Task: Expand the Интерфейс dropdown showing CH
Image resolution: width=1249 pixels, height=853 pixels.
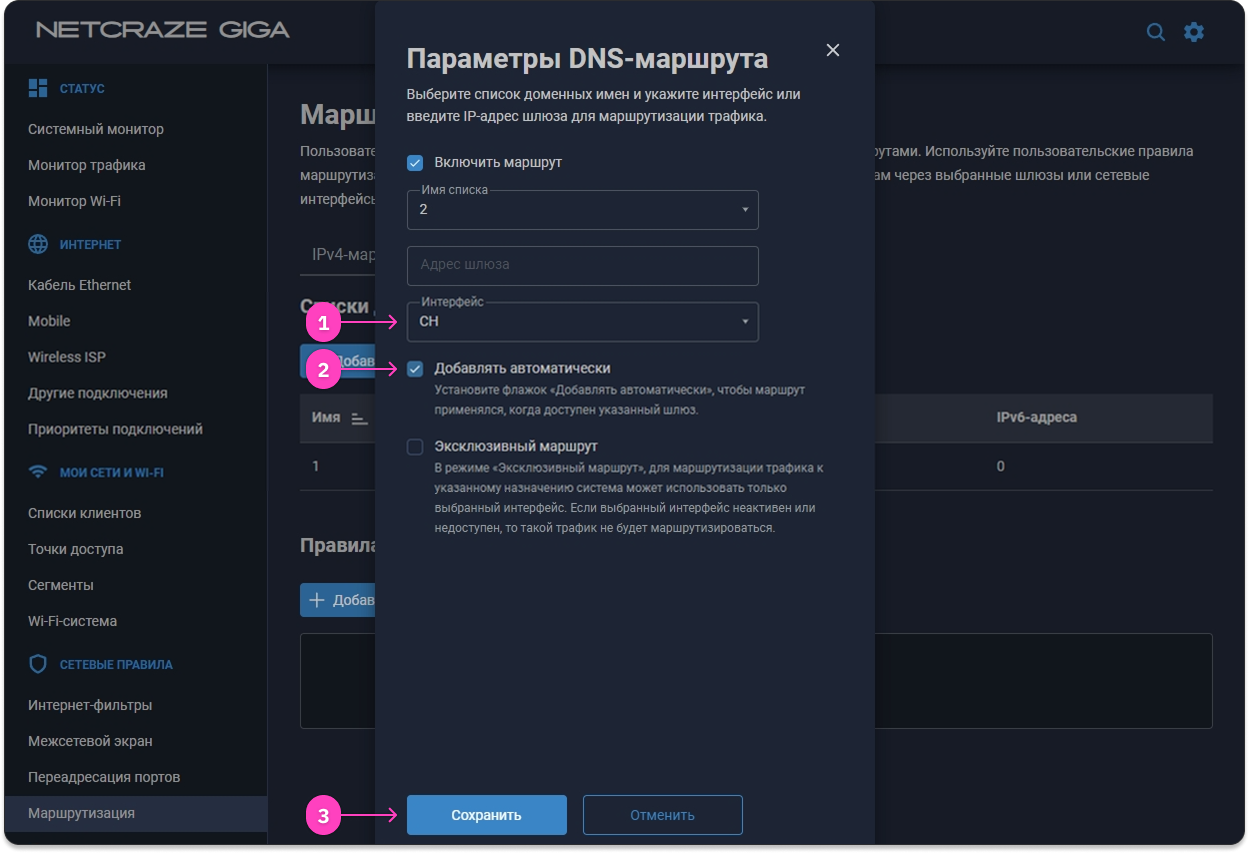Action: pos(582,322)
